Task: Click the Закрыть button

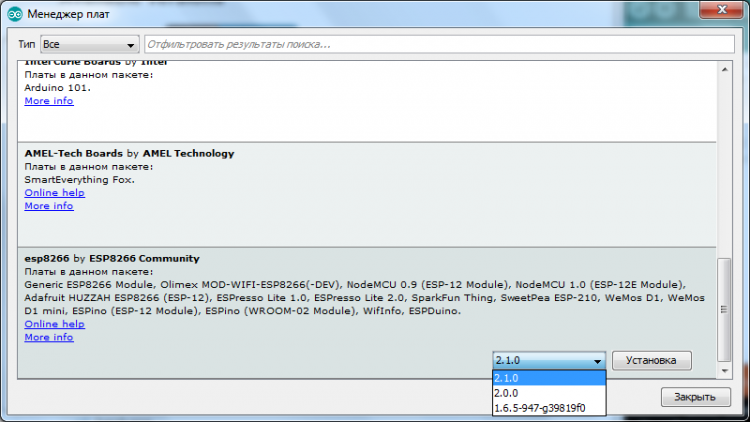Action: (695, 397)
